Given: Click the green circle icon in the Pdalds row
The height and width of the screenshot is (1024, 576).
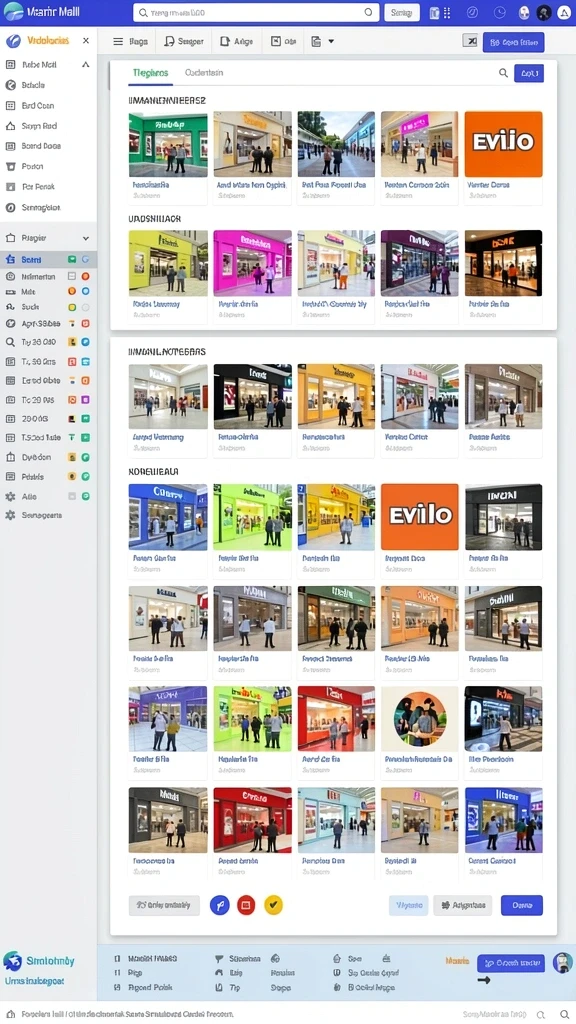Looking at the screenshot, I should (86, 477).
